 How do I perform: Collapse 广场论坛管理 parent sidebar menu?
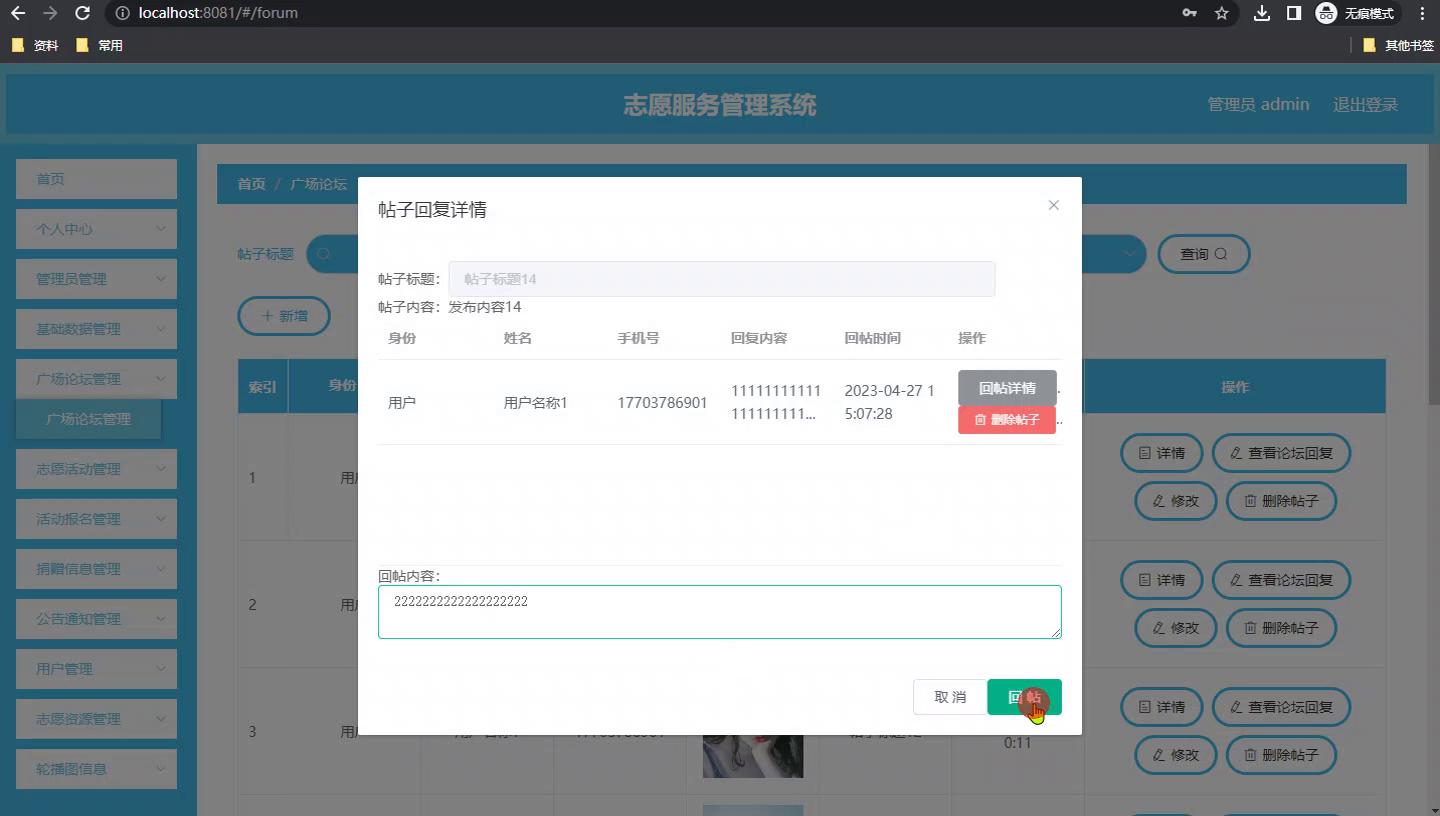tap(96, 379)
